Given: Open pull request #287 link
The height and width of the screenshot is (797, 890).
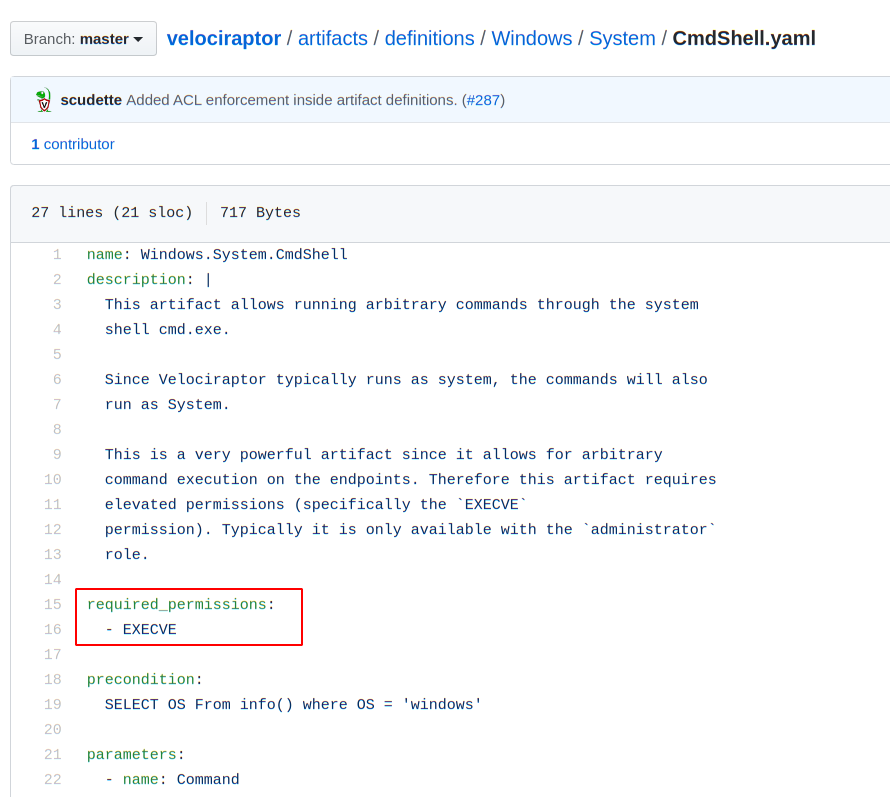Looking at the screenshot, I should pos(483,100).
